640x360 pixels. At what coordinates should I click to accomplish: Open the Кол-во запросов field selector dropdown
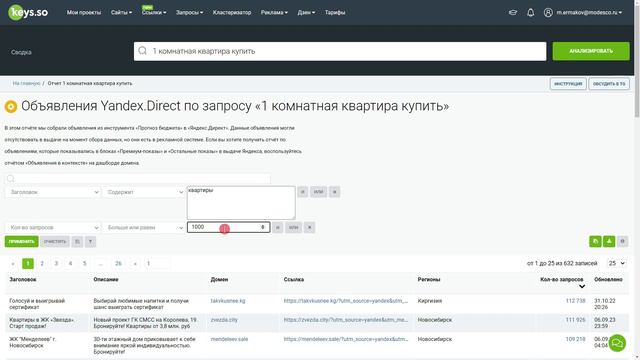pyautogui.click(x=53, y=227)
